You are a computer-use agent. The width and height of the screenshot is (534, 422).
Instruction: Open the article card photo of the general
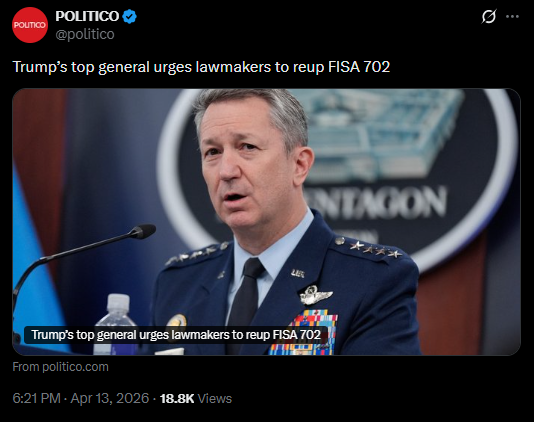(x=266, y=222)
